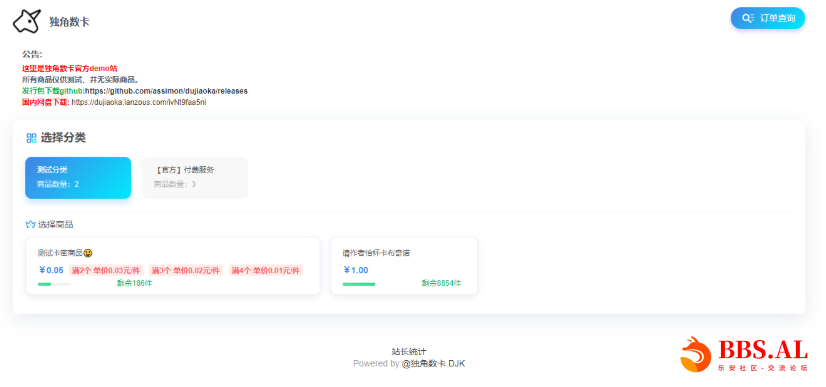The width and height of the screenshot is (826, 387).
Task: Click the red demo站 announcement line
Action: [70, 68]
